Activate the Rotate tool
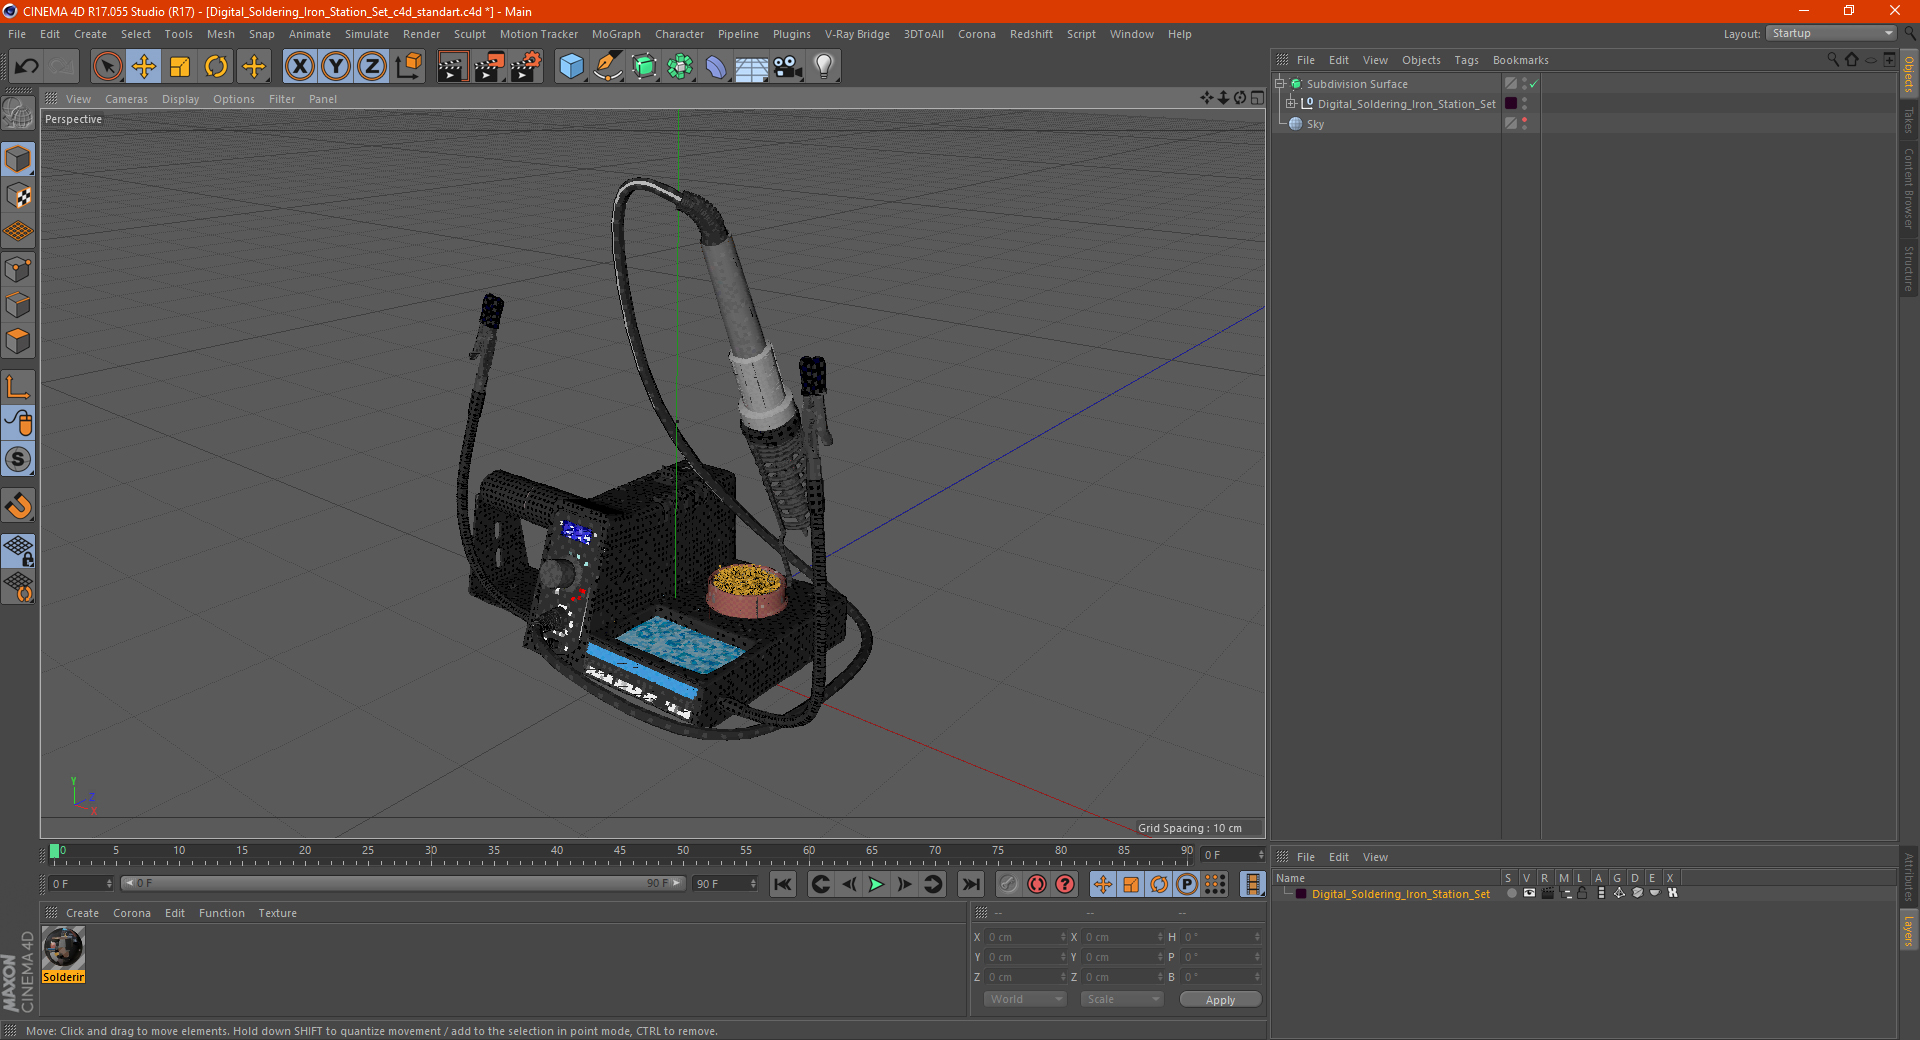The width and height of the screenshot is (1920, 1040). pyautogui.click(x=216, y=67)
